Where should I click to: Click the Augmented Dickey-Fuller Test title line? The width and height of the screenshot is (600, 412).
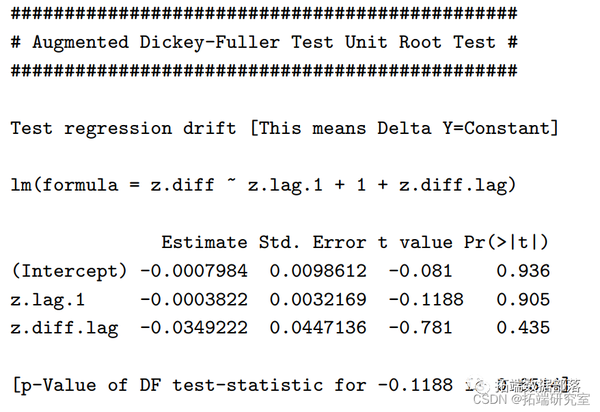click(x=264, y=42)
